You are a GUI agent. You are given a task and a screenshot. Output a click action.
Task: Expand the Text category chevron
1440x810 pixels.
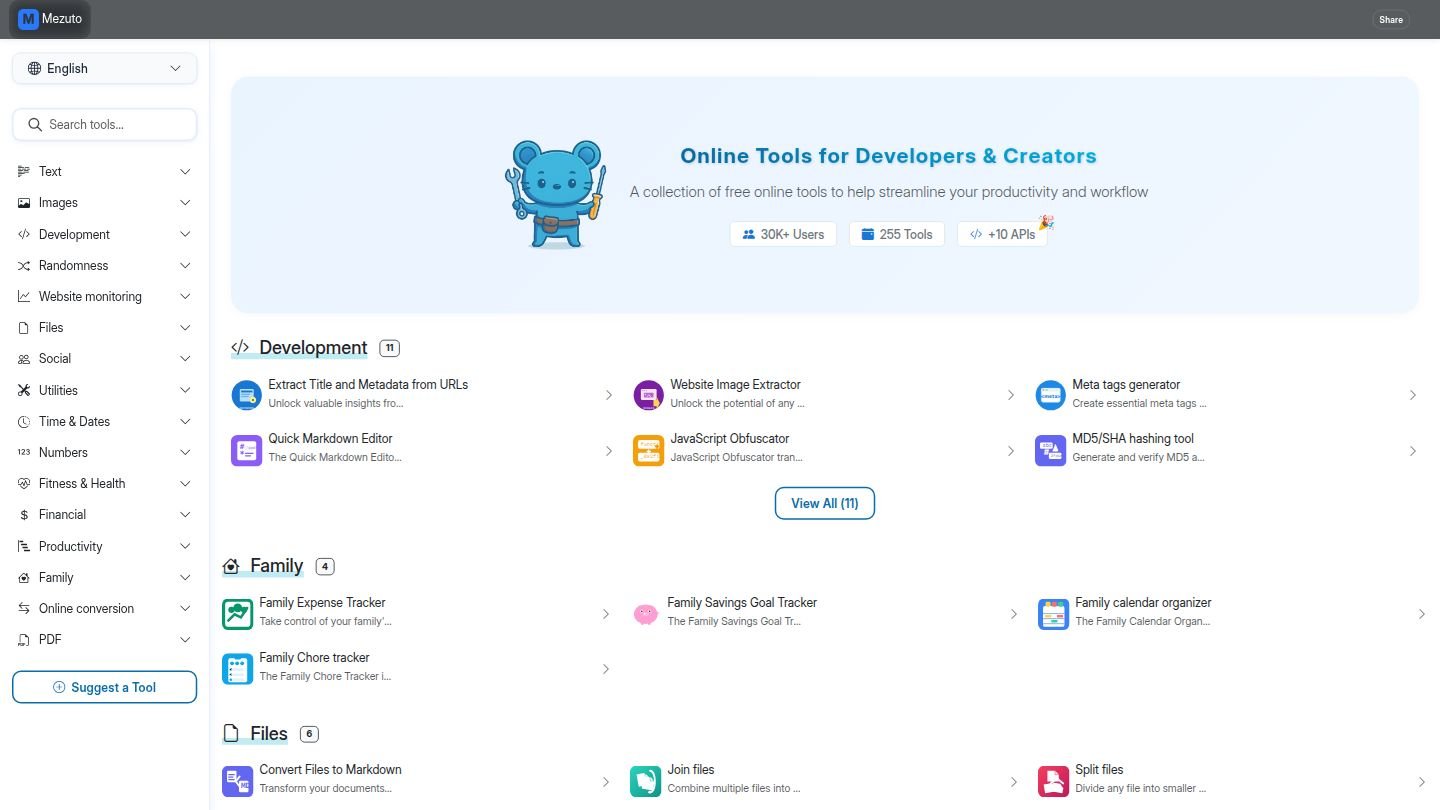(185, 172)
